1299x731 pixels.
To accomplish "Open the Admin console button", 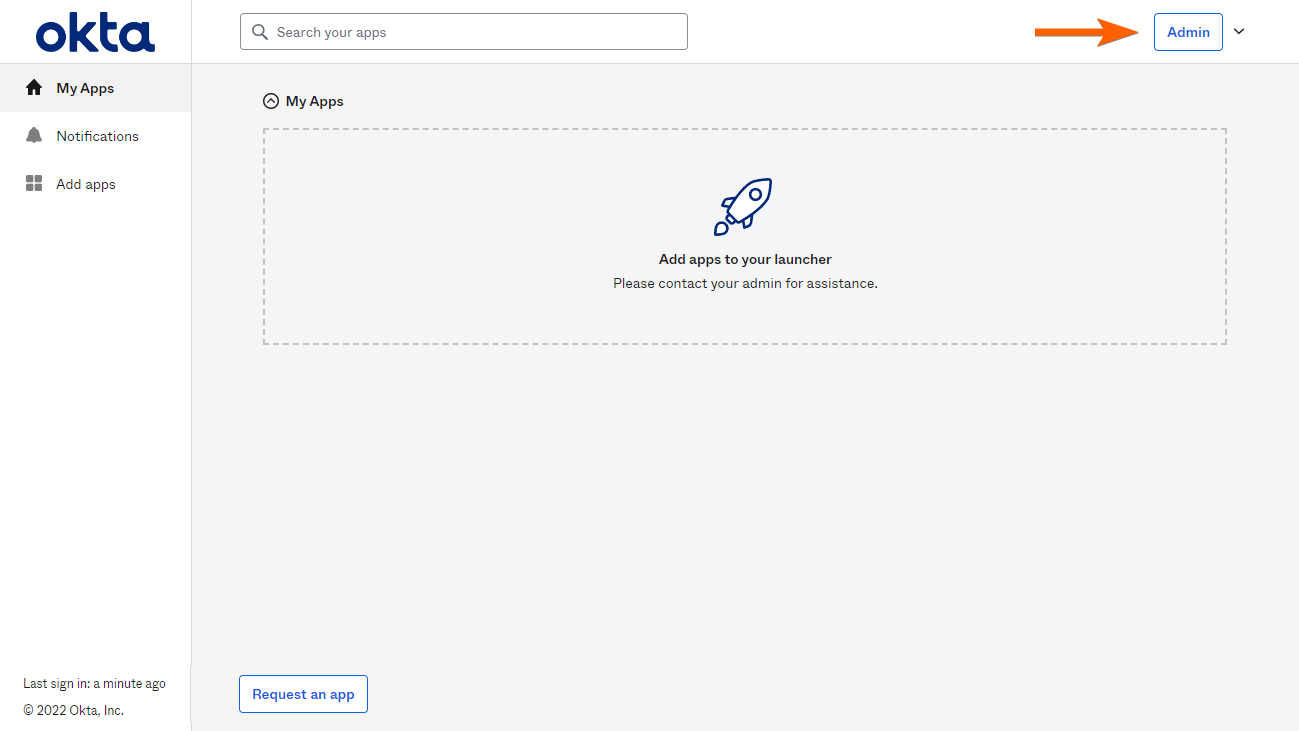I will pyautogui.click(x=1188, y=32).
